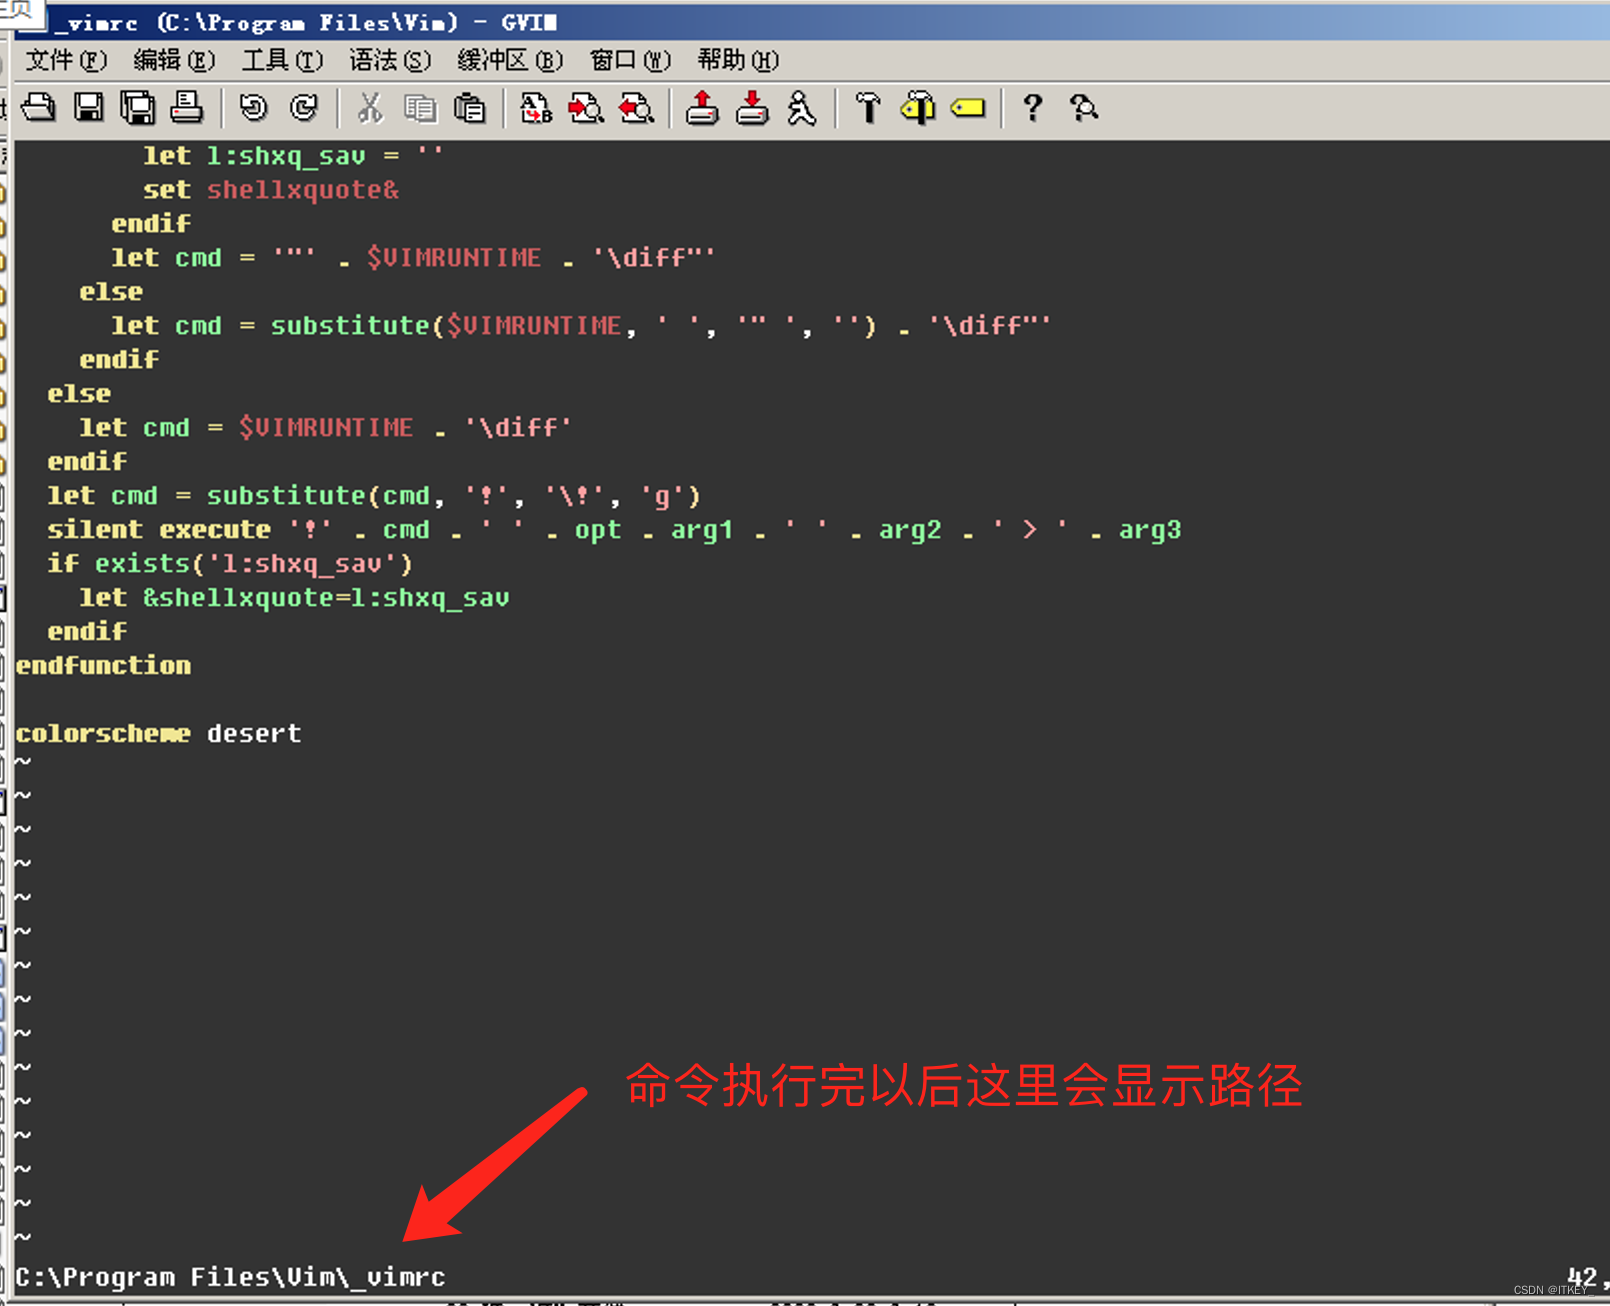Click the 'set shellxquote&' line
Viewport: 1610px width, 1306px height.
click(271, 189)
